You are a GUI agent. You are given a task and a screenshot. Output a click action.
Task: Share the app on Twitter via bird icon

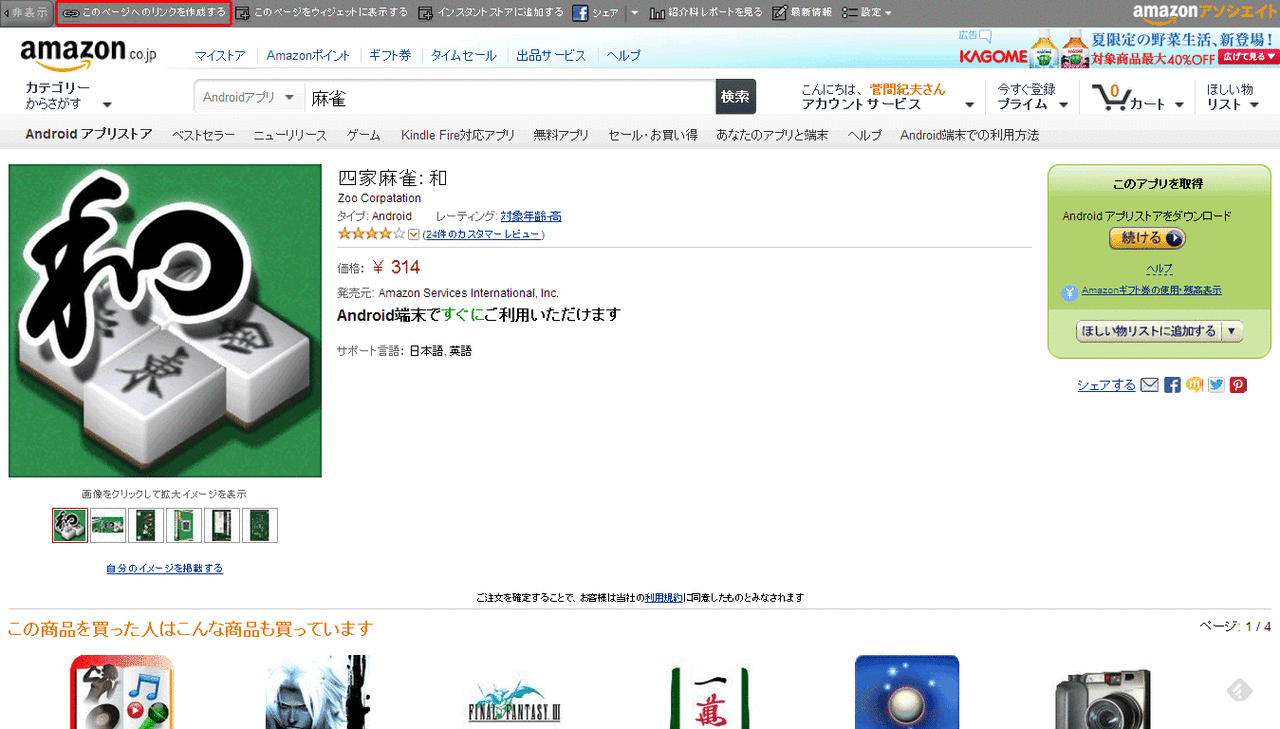click(x=1216, y=385)
